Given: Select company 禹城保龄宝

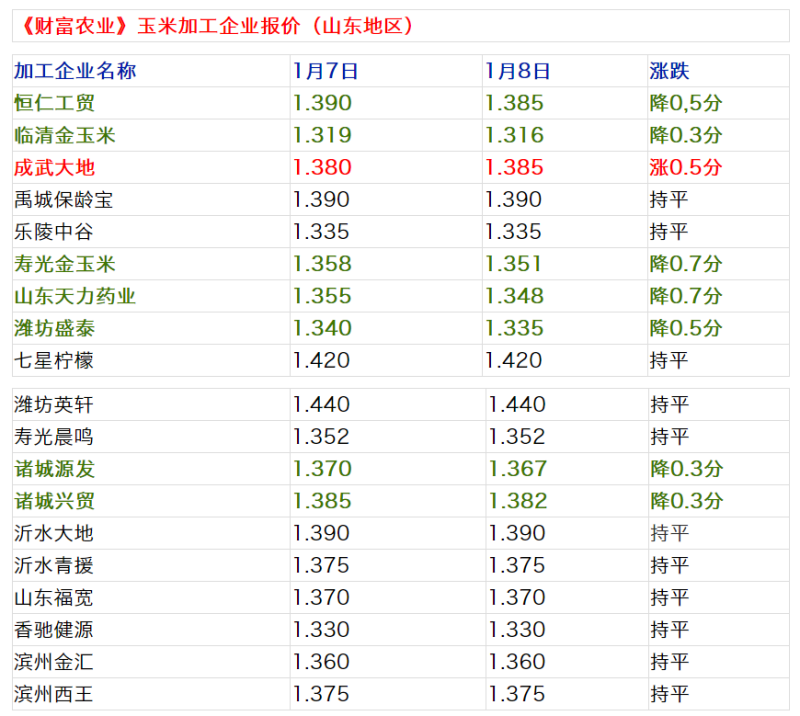Looking at the screenshot, I should coord(64,200).
